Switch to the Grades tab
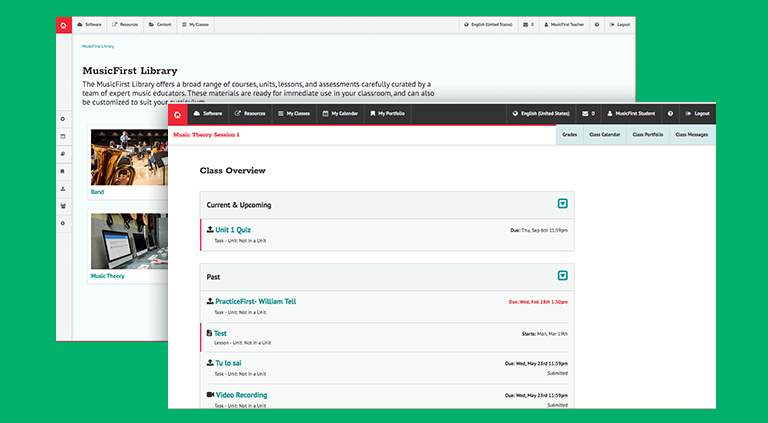 pyautogui.click(x=569, y=134)
